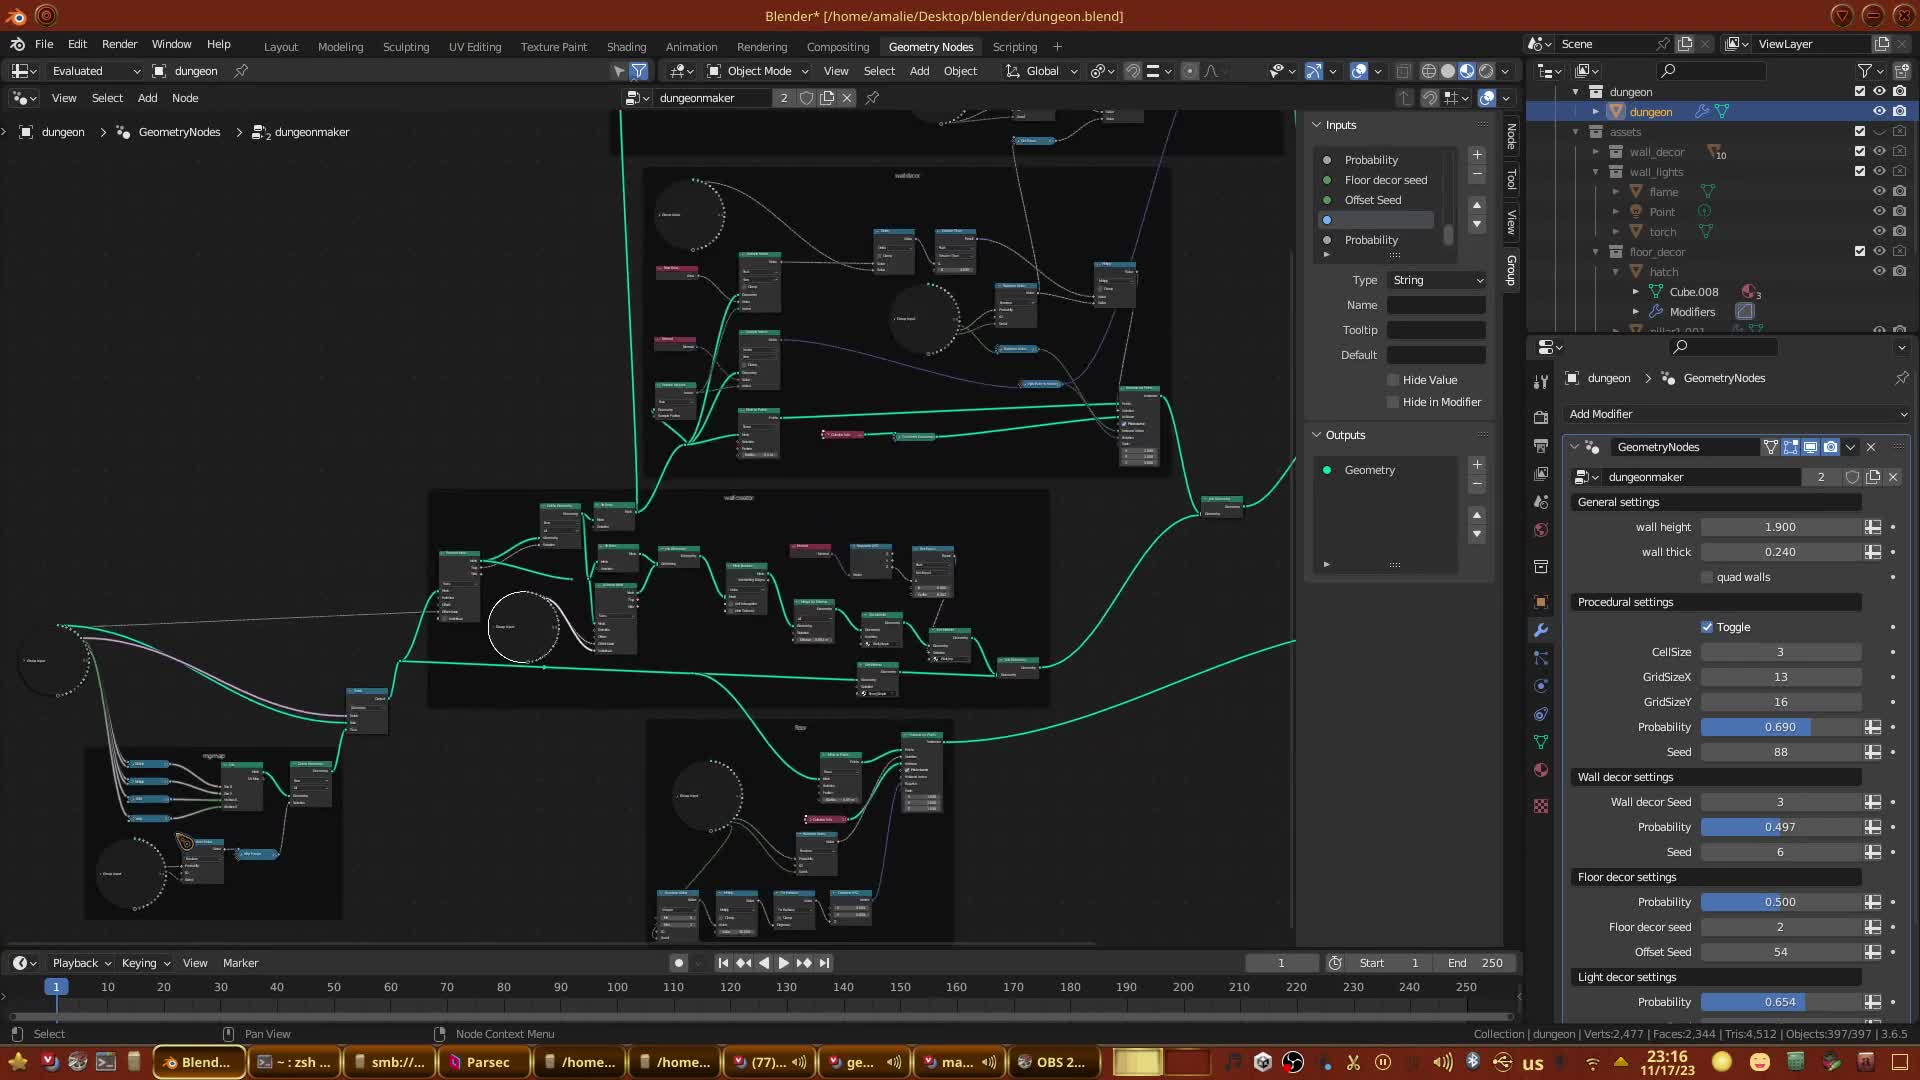Viewport: 1920px width, 1080px height.
Task: Switch to the Shading workspace tab
Action: 626,47
